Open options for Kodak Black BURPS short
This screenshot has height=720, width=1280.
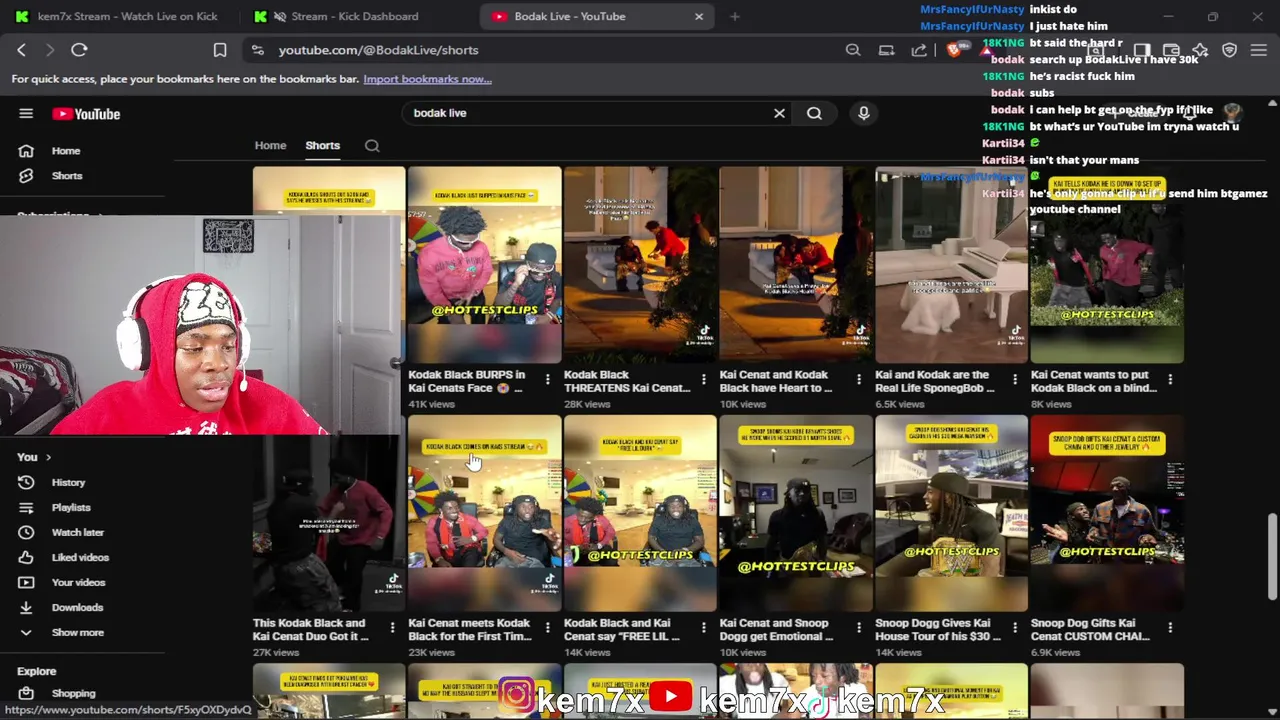pos(547,379)
